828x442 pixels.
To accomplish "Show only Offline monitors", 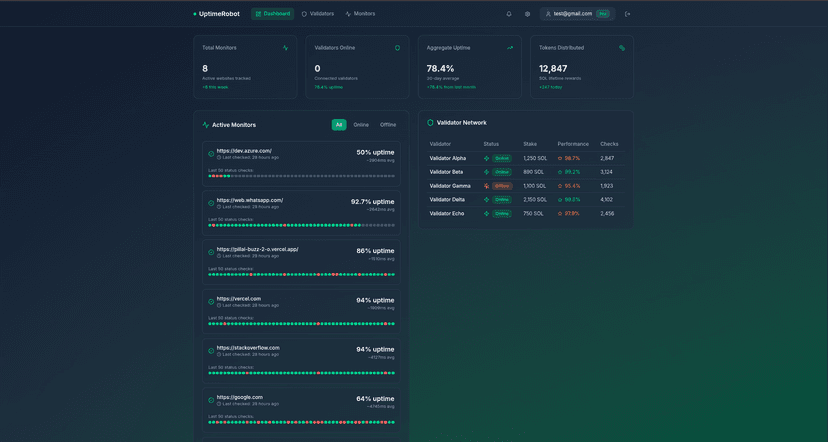I will [x=388, y=125].
